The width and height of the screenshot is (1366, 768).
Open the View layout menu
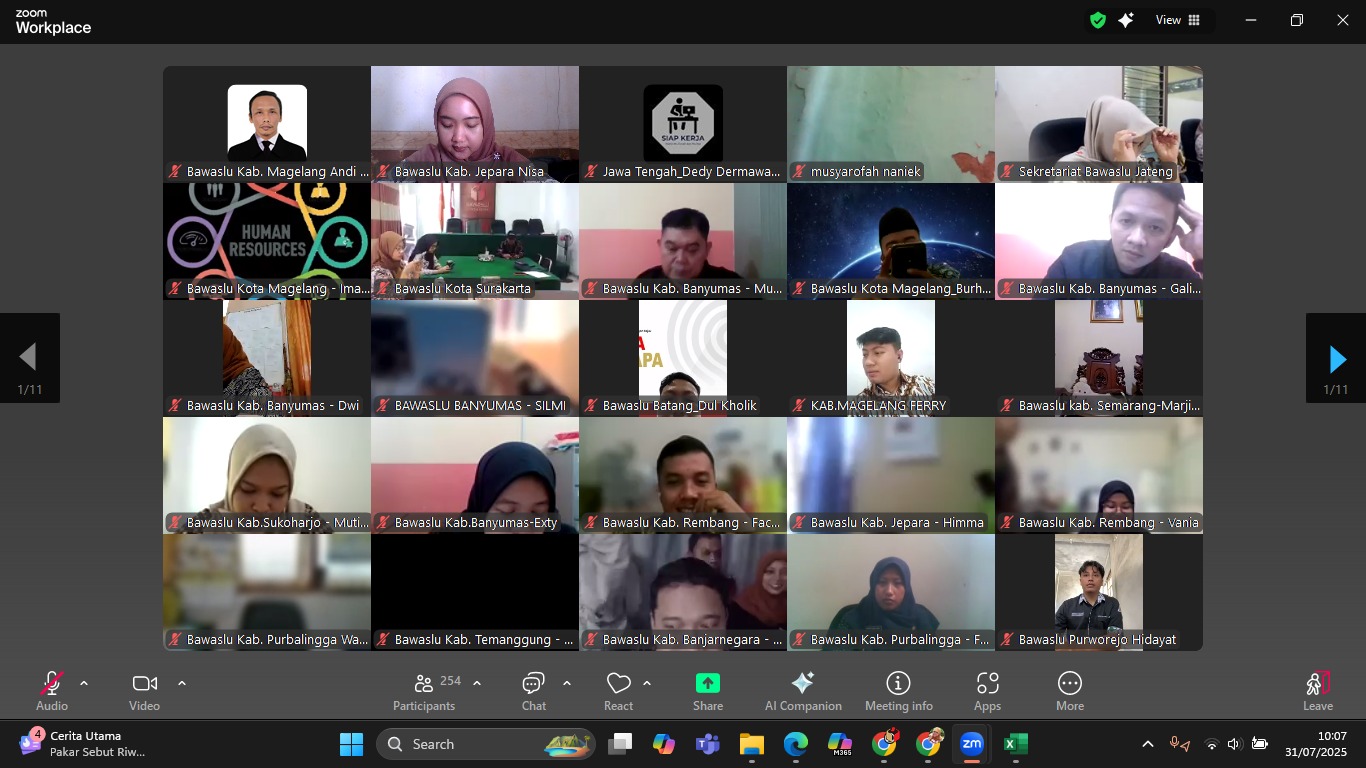1178,20
